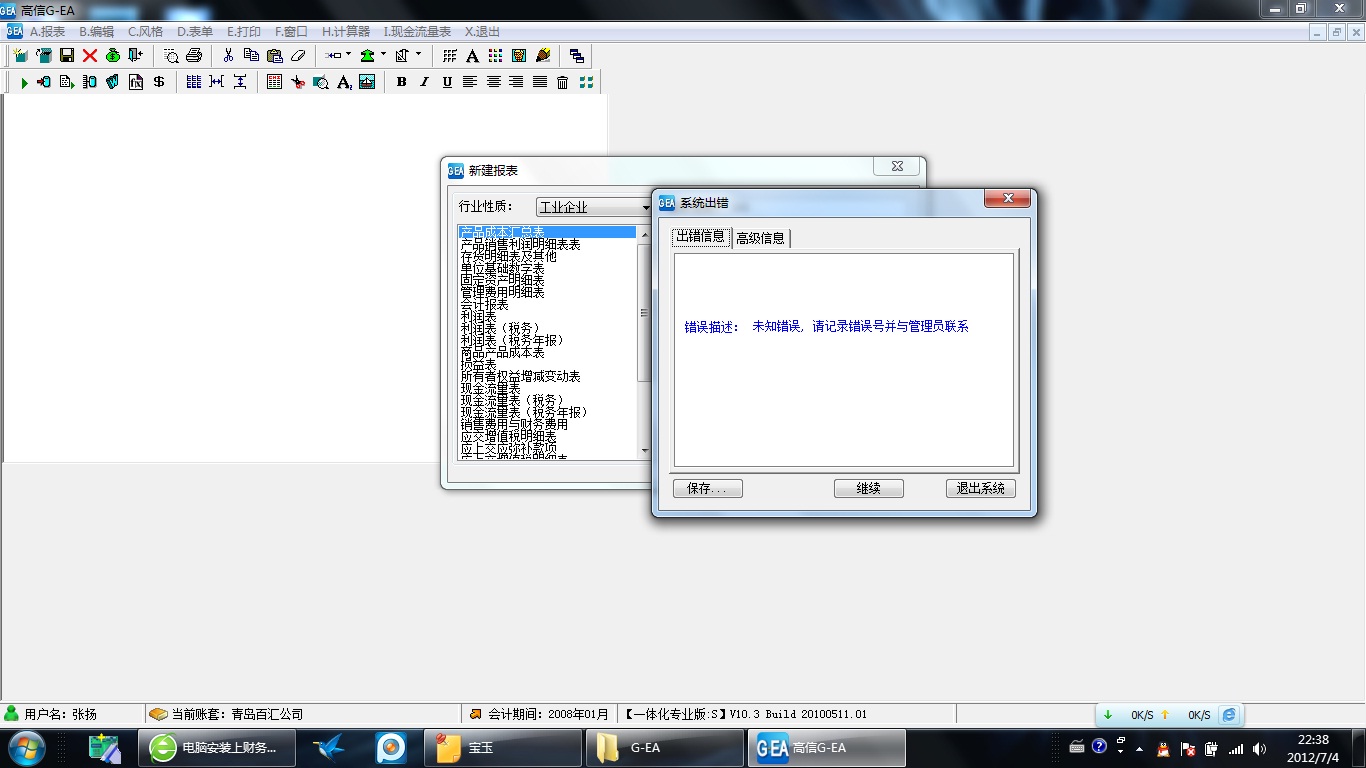Image resolution: width=1366 pixels, height=768 pixels.
Task: Open print preview with the magnifier icon
Action: (171, 56)
